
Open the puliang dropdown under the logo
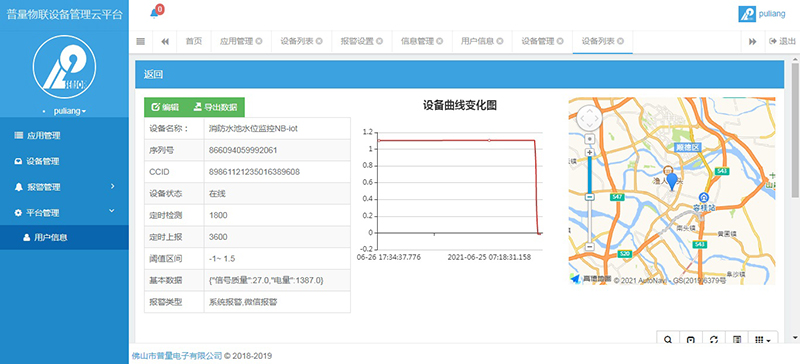69,111
